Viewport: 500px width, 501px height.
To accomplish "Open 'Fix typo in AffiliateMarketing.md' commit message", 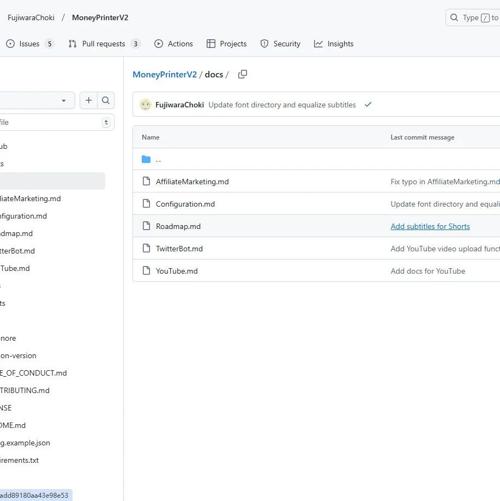I will (x=445, y=182).
